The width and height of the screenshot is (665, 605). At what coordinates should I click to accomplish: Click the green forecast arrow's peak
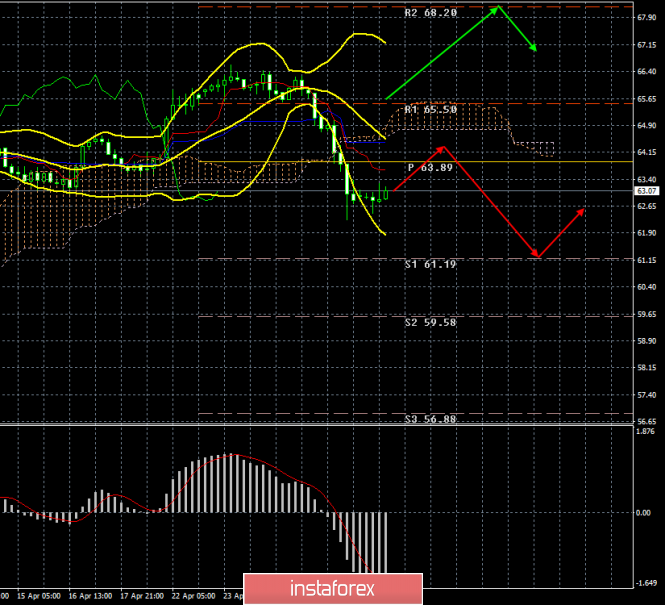tap(498, 8)
